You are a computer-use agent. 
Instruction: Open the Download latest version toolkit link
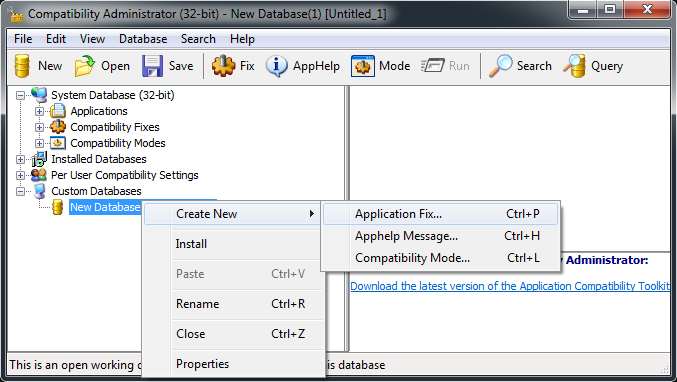[x=510, y=286]
